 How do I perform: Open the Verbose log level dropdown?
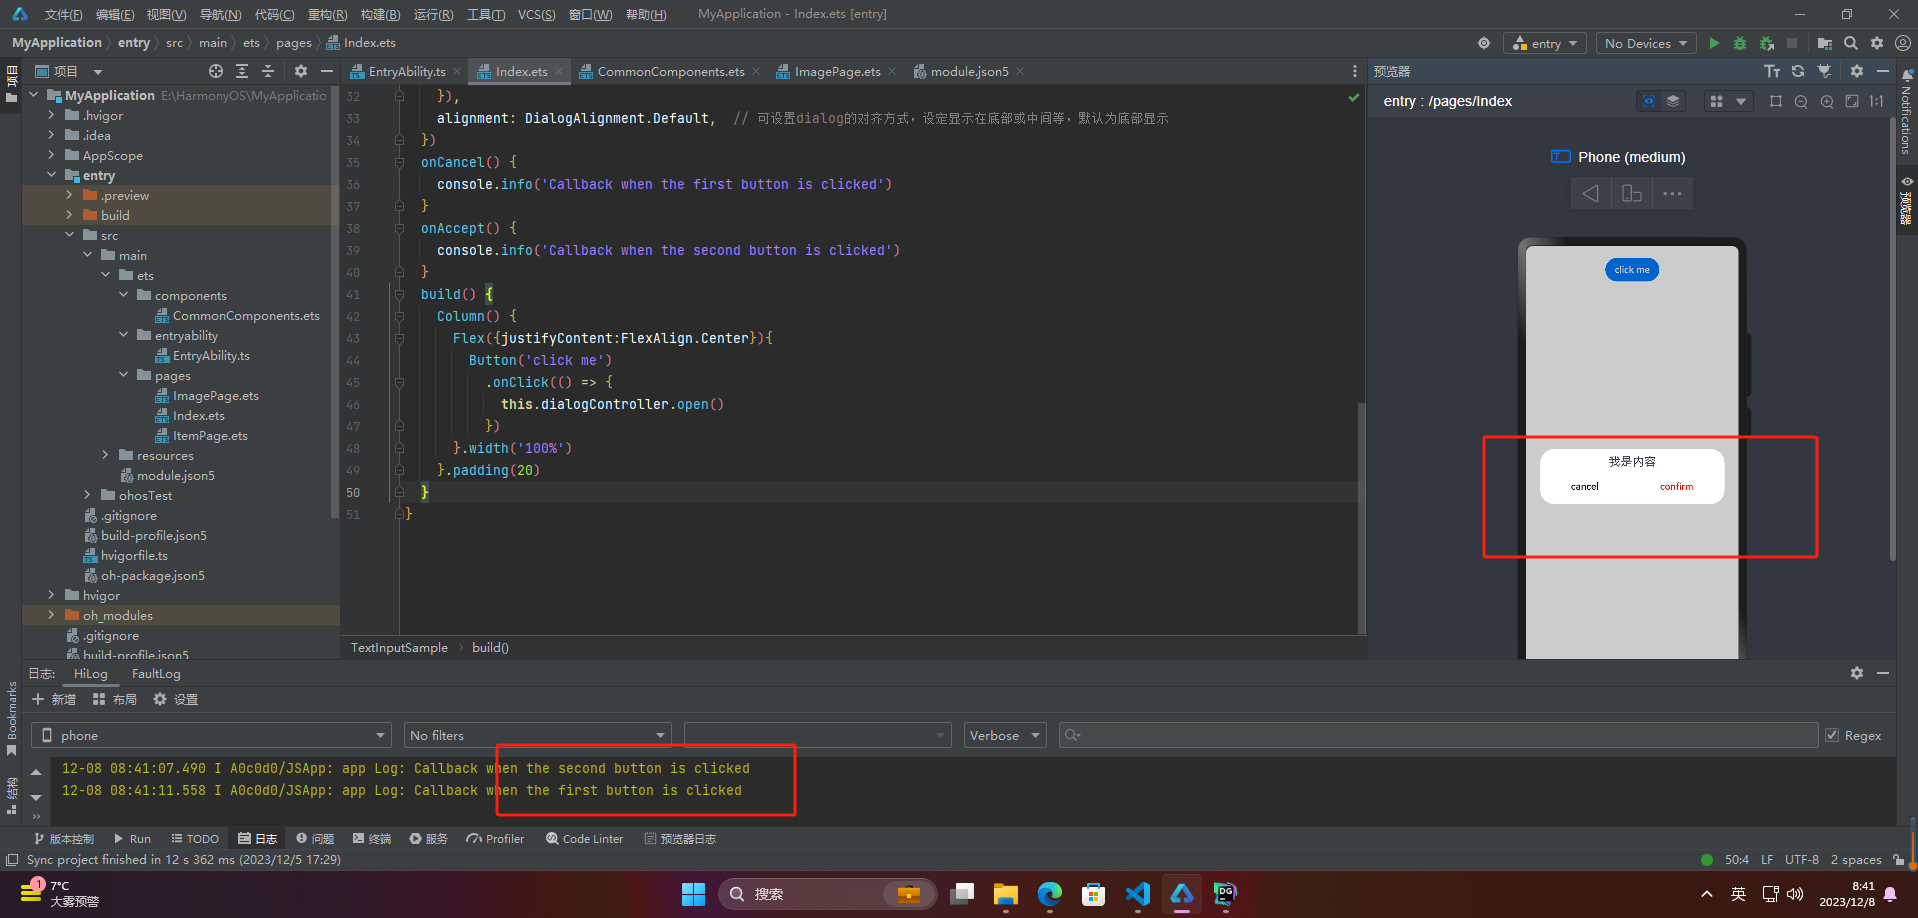1004,735
